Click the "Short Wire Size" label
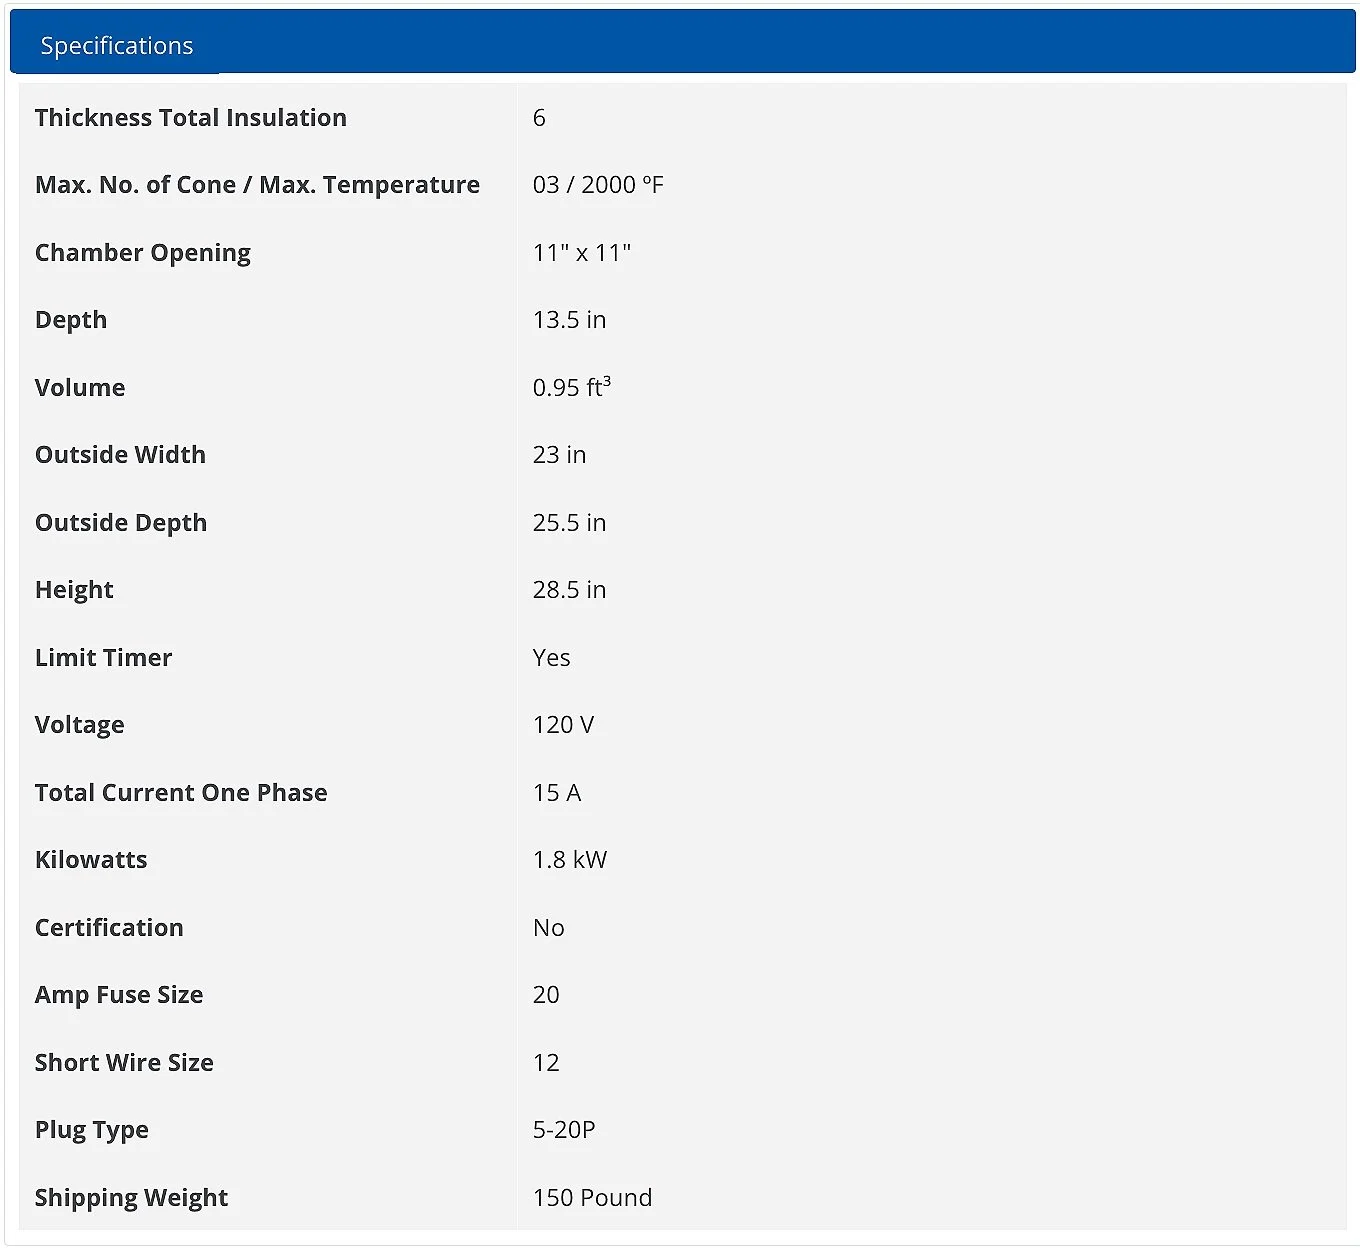Viewport: 1360px width, 1248px height. 124,1063
